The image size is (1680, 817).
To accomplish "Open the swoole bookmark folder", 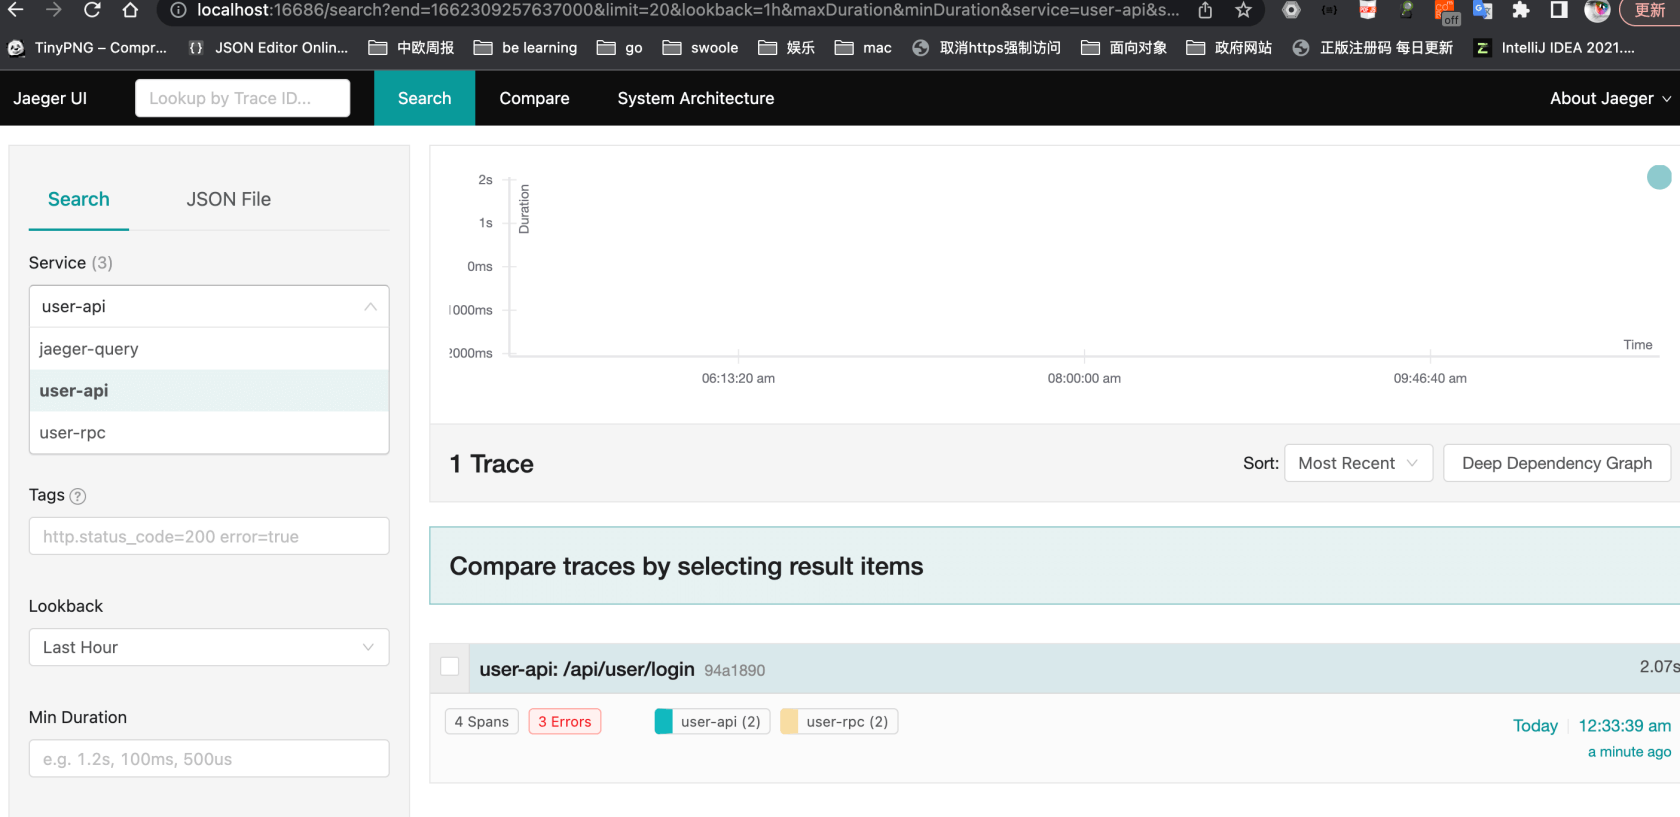I will point(700,47).
